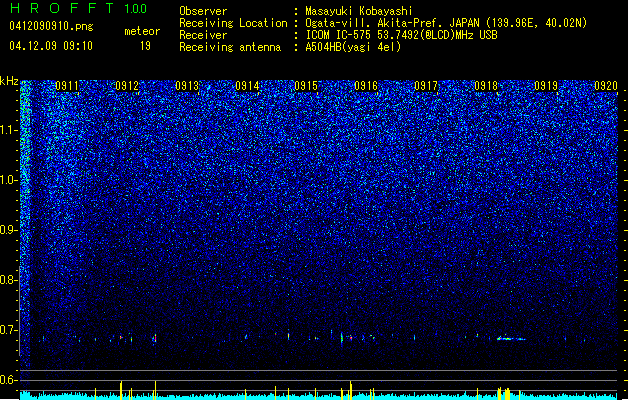This screenshot has width=629, height=400.
Task: Click the meteor label
Action: tap(142, 31)
